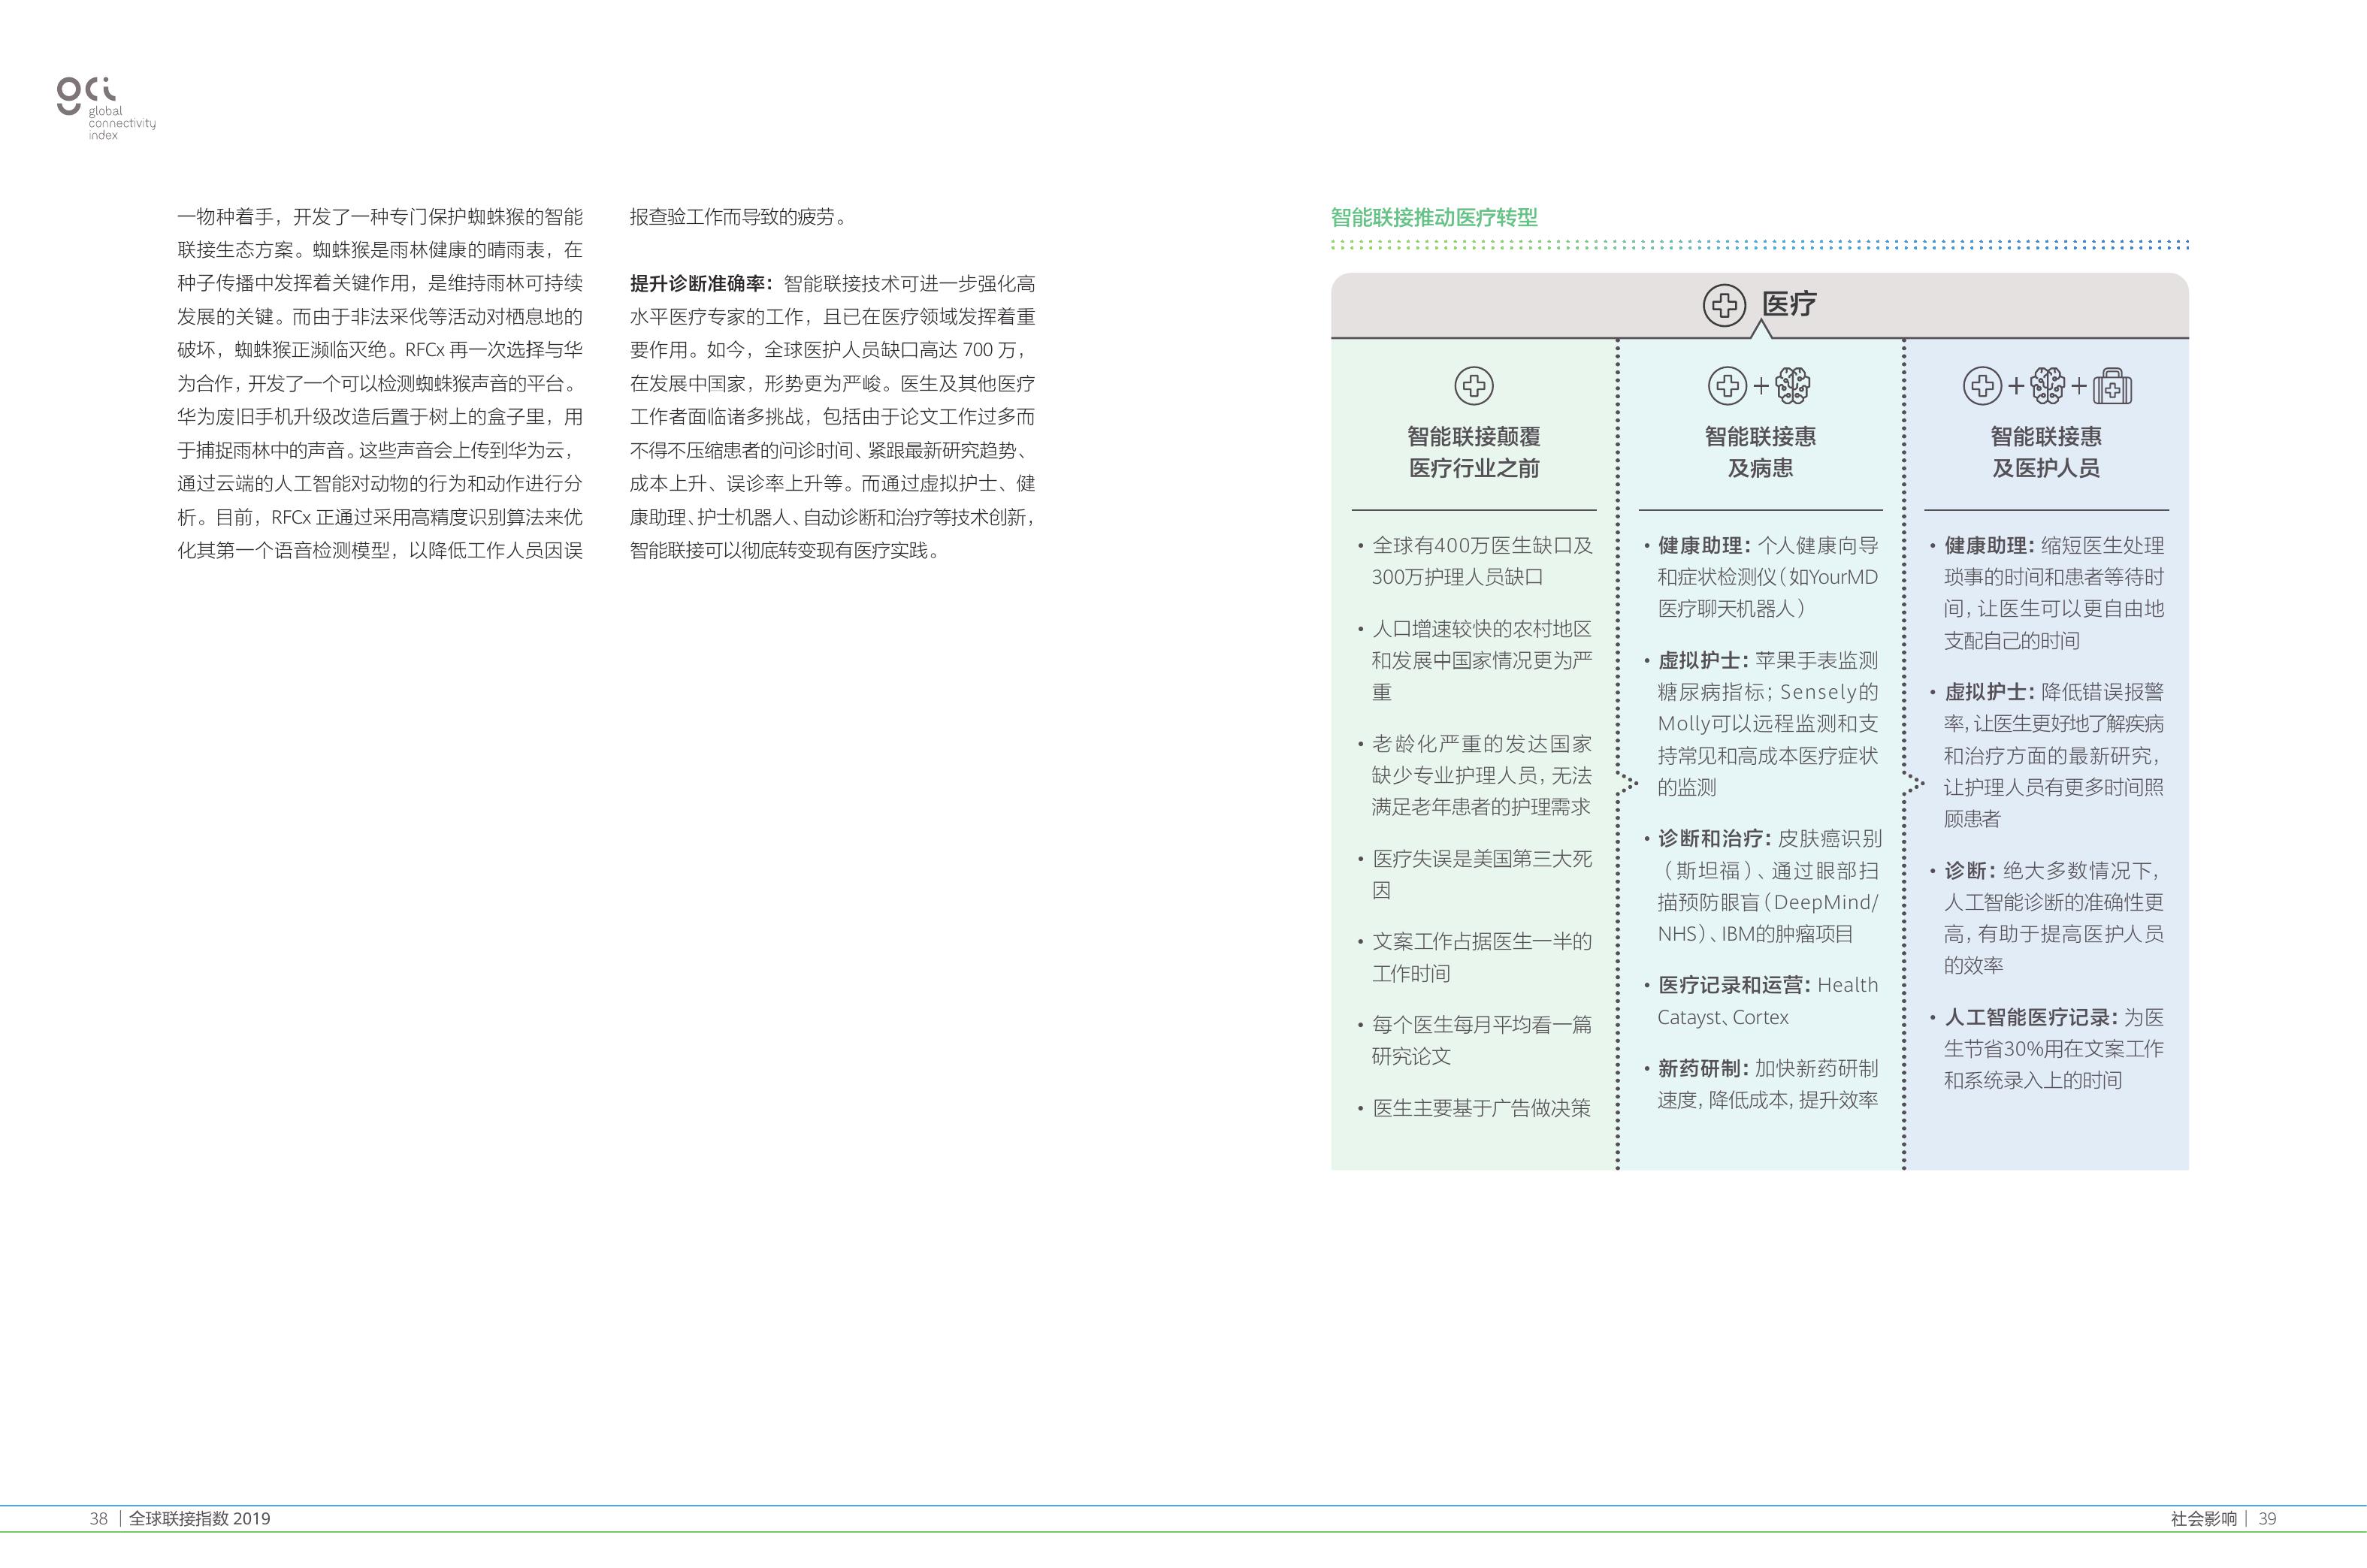The height and width of the screenshot is (1568, 2367).
Task: Click bullet 全球有400万医生缺口及300万护理人员缺口
Action: (x=1475, y=561)
